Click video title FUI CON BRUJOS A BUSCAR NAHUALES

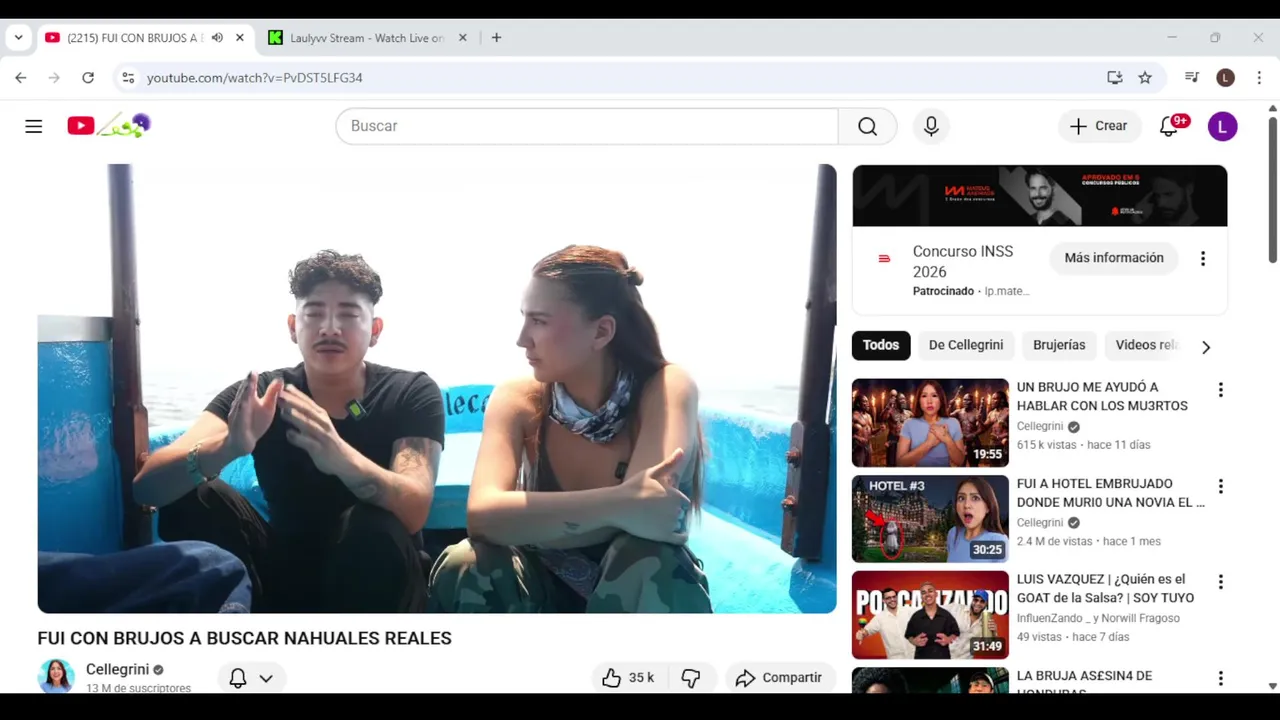pyautogui.click(x=245, y=638)
